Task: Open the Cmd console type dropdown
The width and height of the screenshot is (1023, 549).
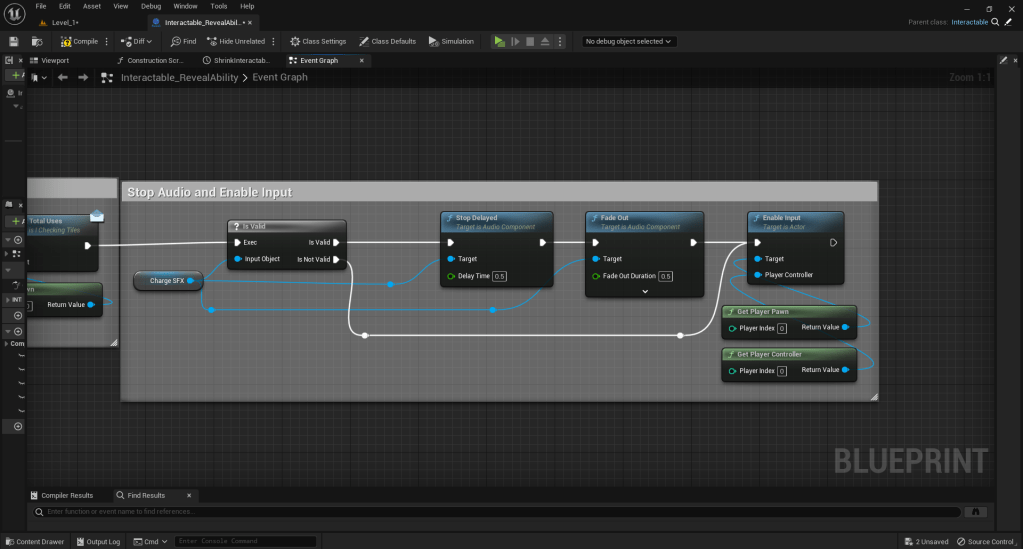Action: point(152,541)
